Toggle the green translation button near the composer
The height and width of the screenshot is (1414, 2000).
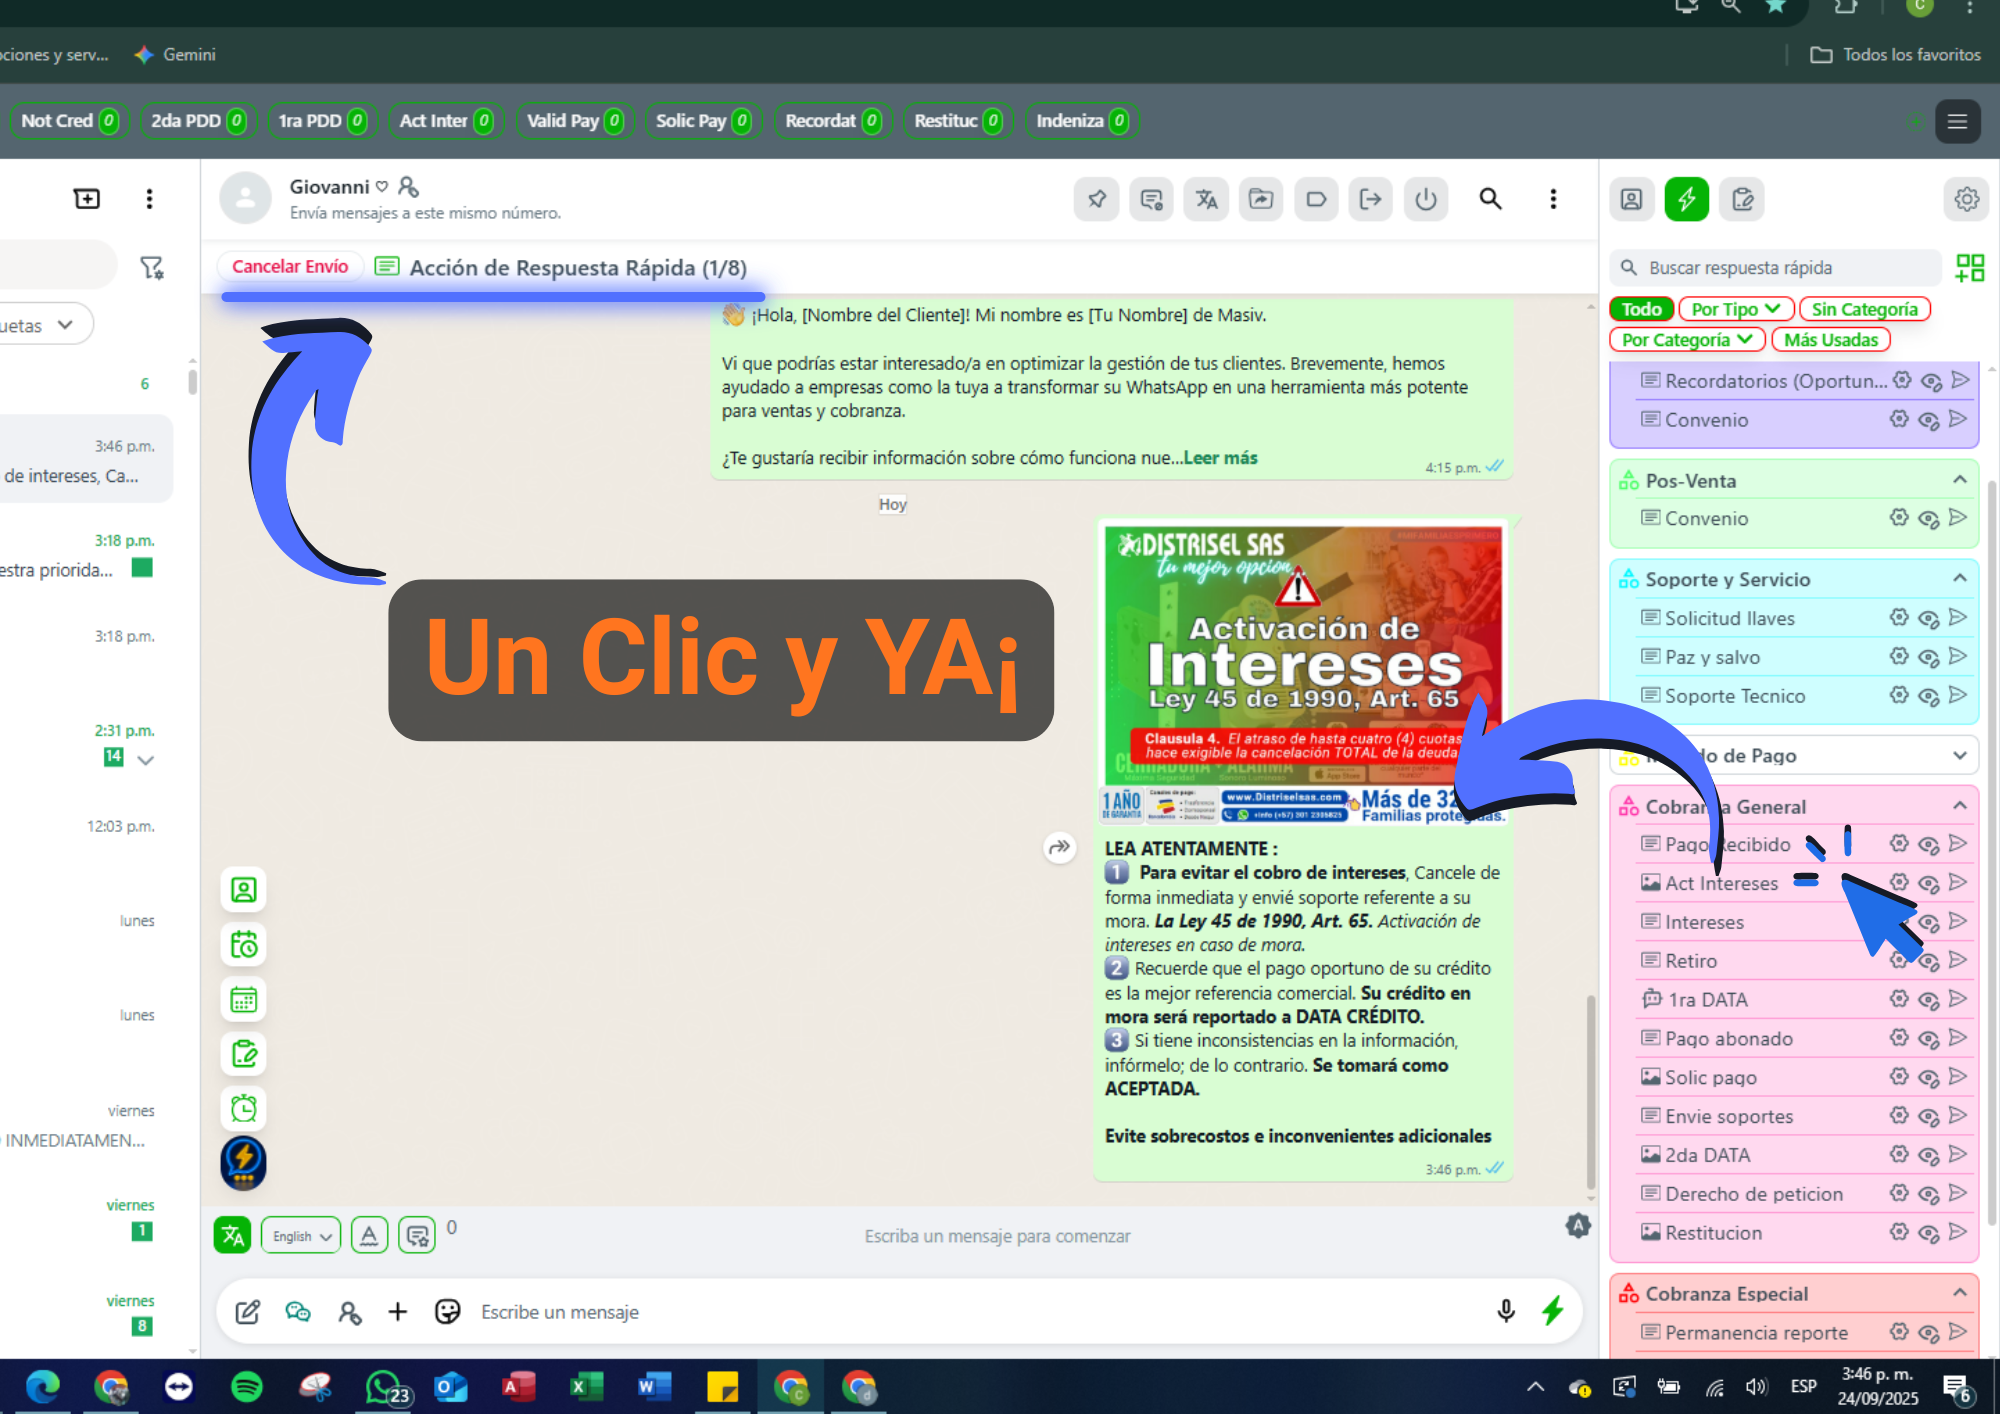coord(232,1235)
